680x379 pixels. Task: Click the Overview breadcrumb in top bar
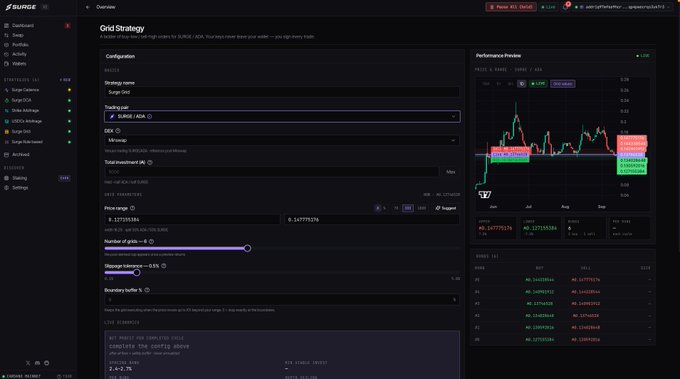tap(106, 7)
